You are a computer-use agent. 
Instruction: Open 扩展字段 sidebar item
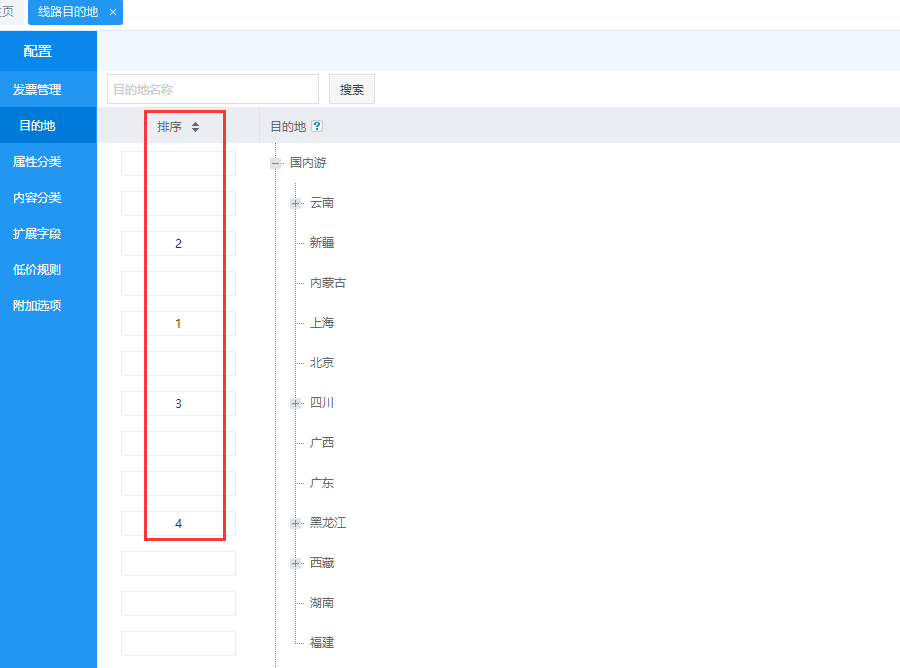coord(37,234)
